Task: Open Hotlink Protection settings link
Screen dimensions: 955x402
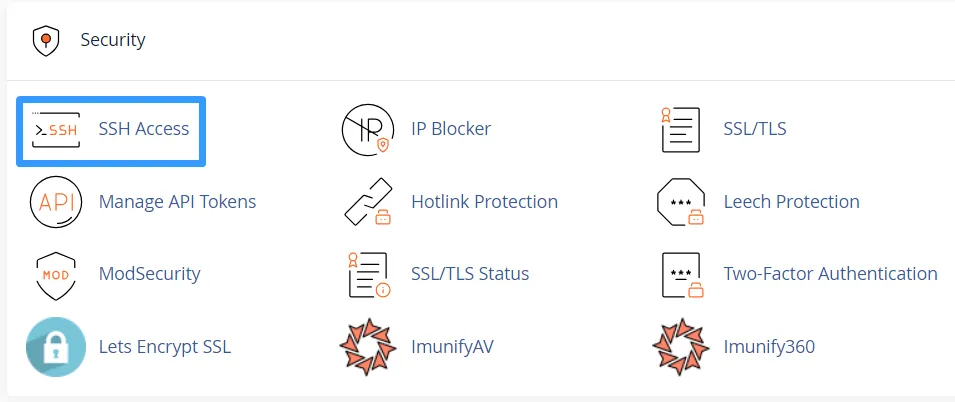Action: (484, 202)
